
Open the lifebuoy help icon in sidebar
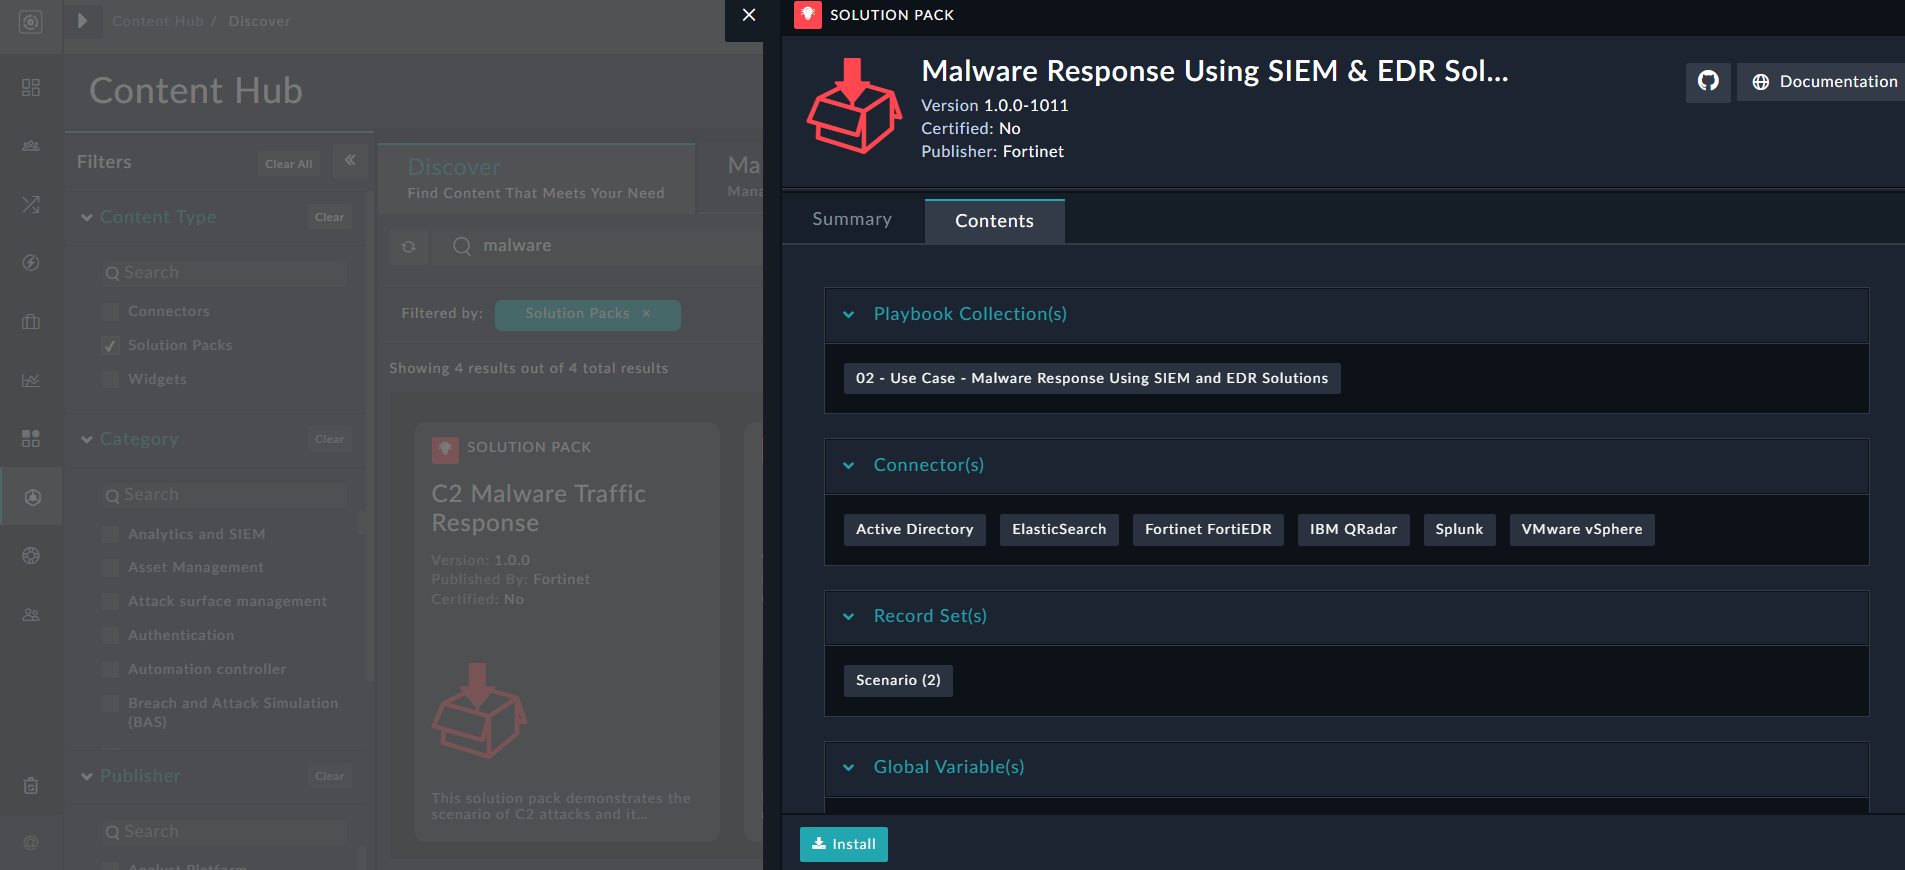click(31, 555)
